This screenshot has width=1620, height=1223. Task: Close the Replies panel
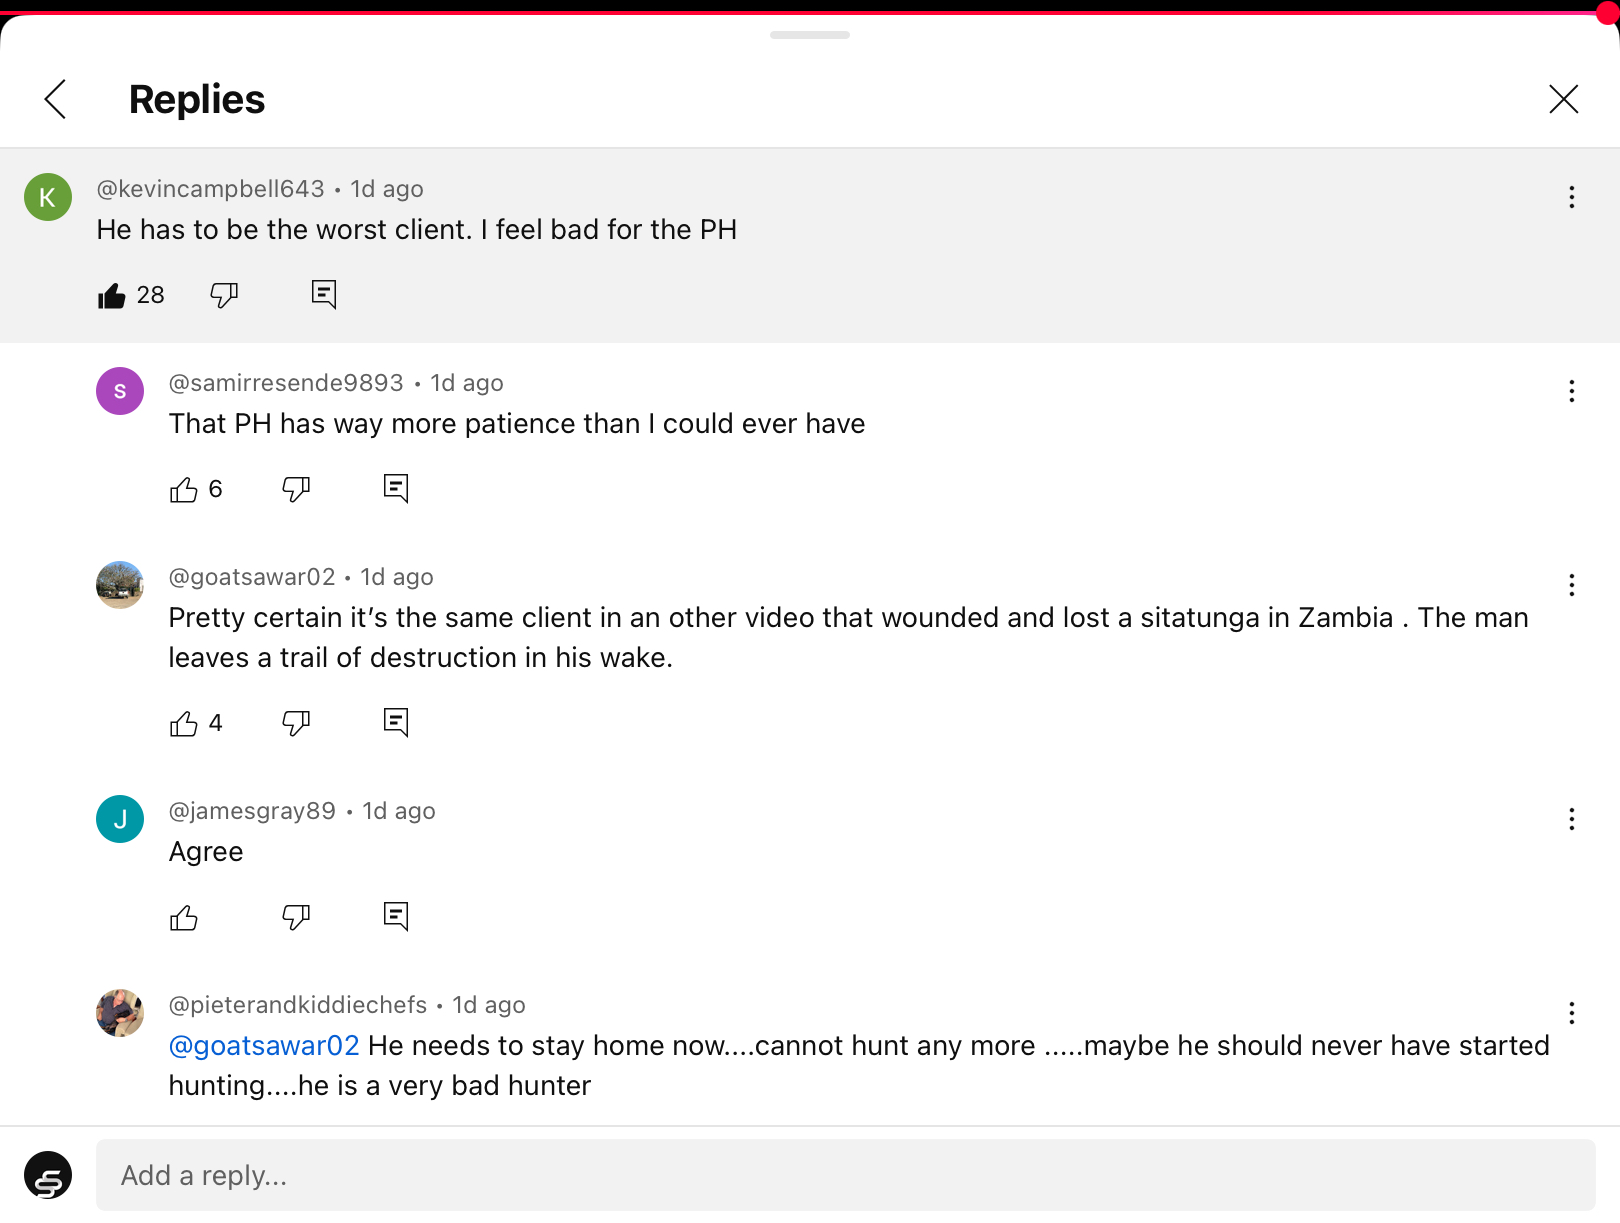click(x=1563, y=99)
